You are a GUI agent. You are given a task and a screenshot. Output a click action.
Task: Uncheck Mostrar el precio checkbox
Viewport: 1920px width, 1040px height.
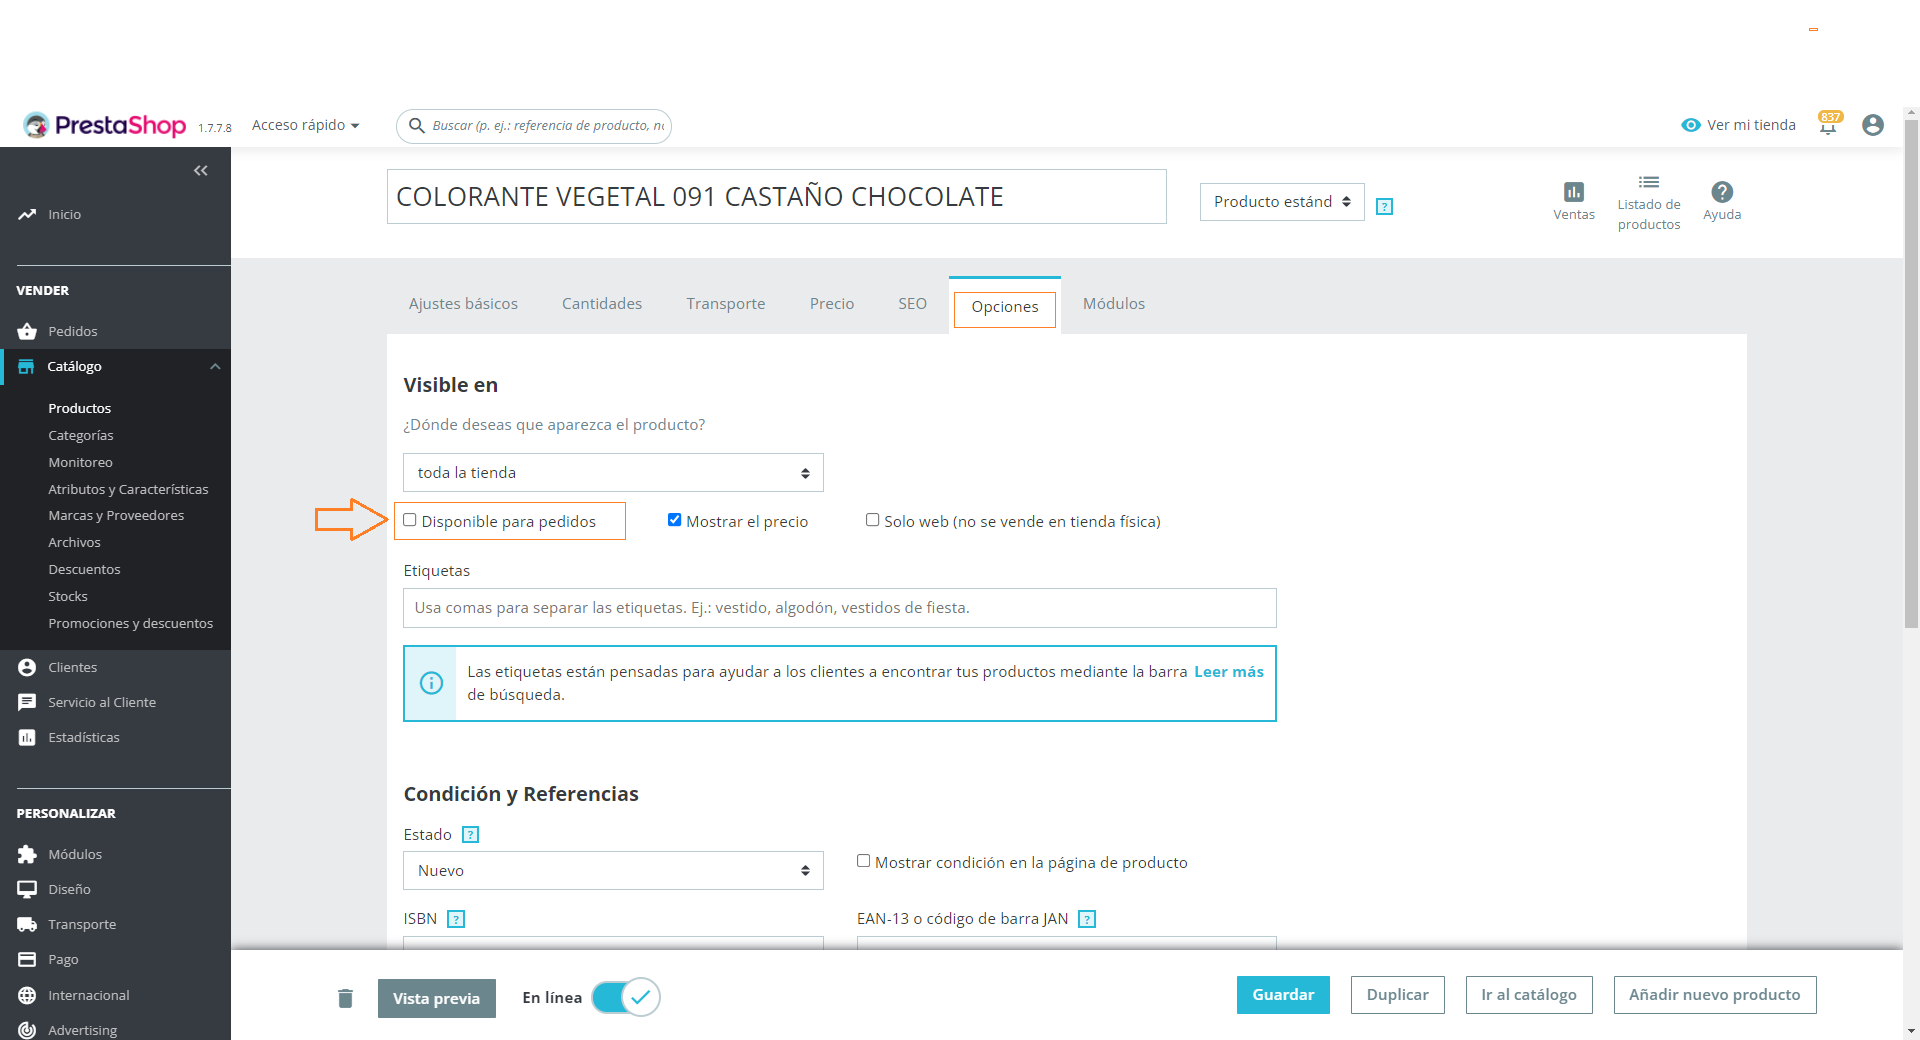click(675, 520)
